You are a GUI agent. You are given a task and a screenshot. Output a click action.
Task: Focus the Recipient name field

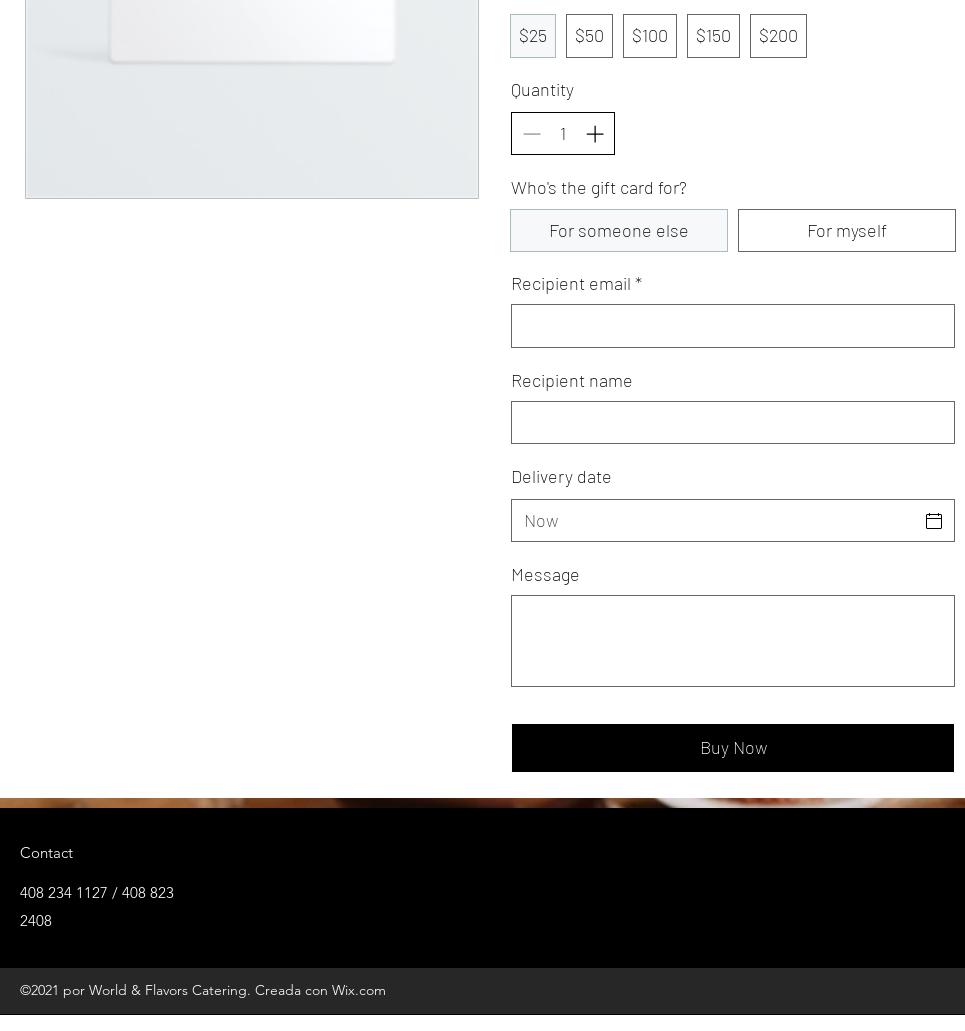pyautogui.click(x=732, y=423)
